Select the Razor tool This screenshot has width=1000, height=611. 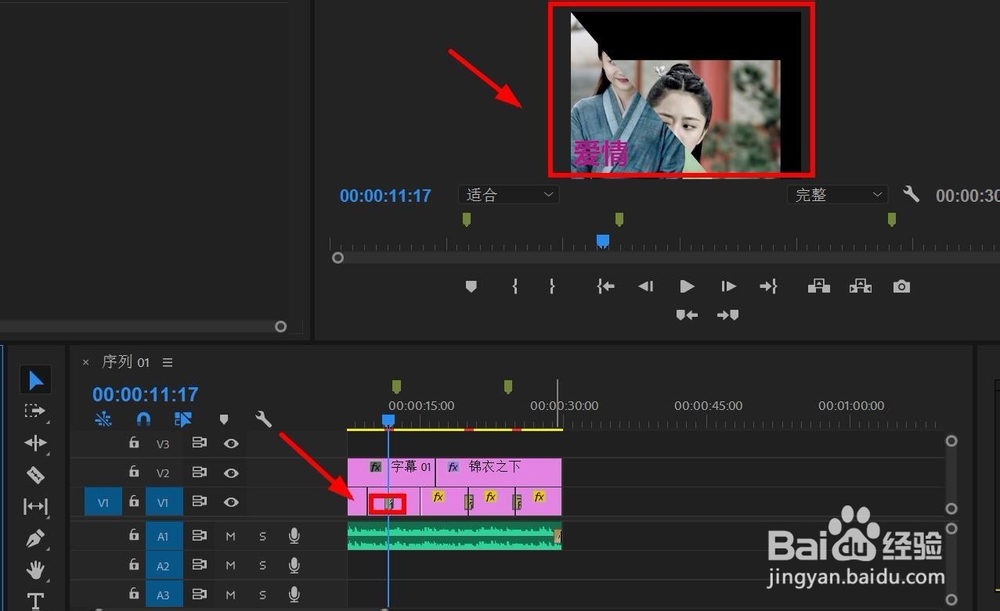point(35,475)
